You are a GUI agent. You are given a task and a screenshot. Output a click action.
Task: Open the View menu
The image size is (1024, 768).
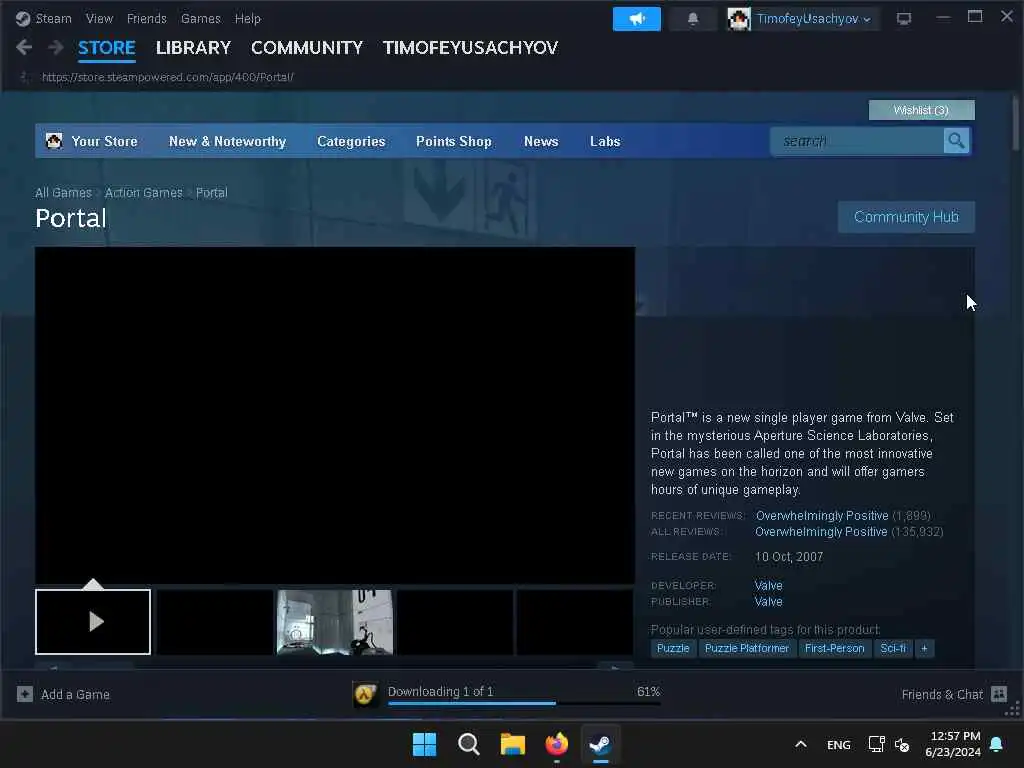click(99, 19)
